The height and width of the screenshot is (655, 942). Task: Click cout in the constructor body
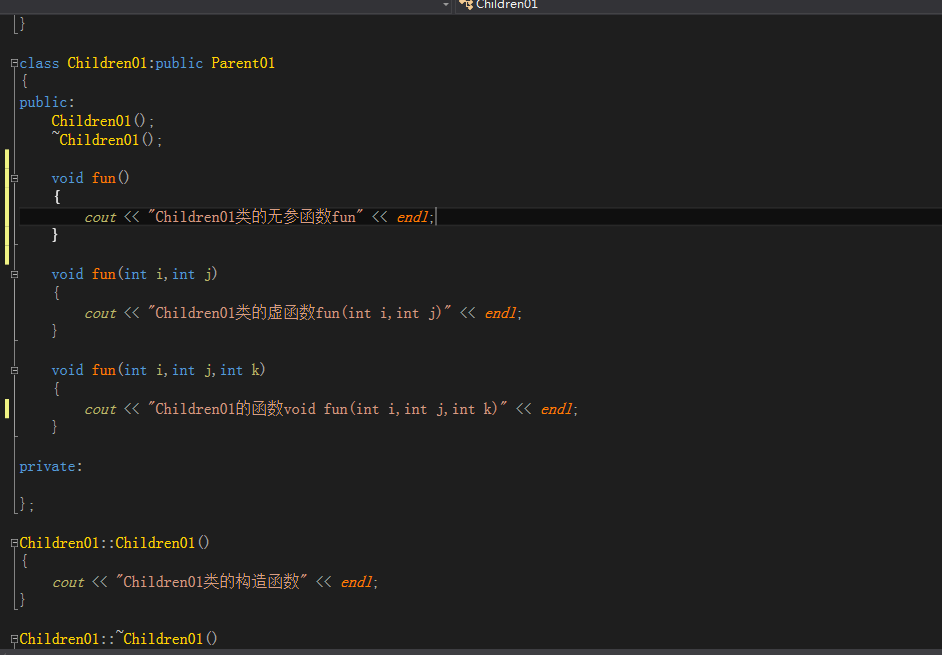tap(68, 582)
